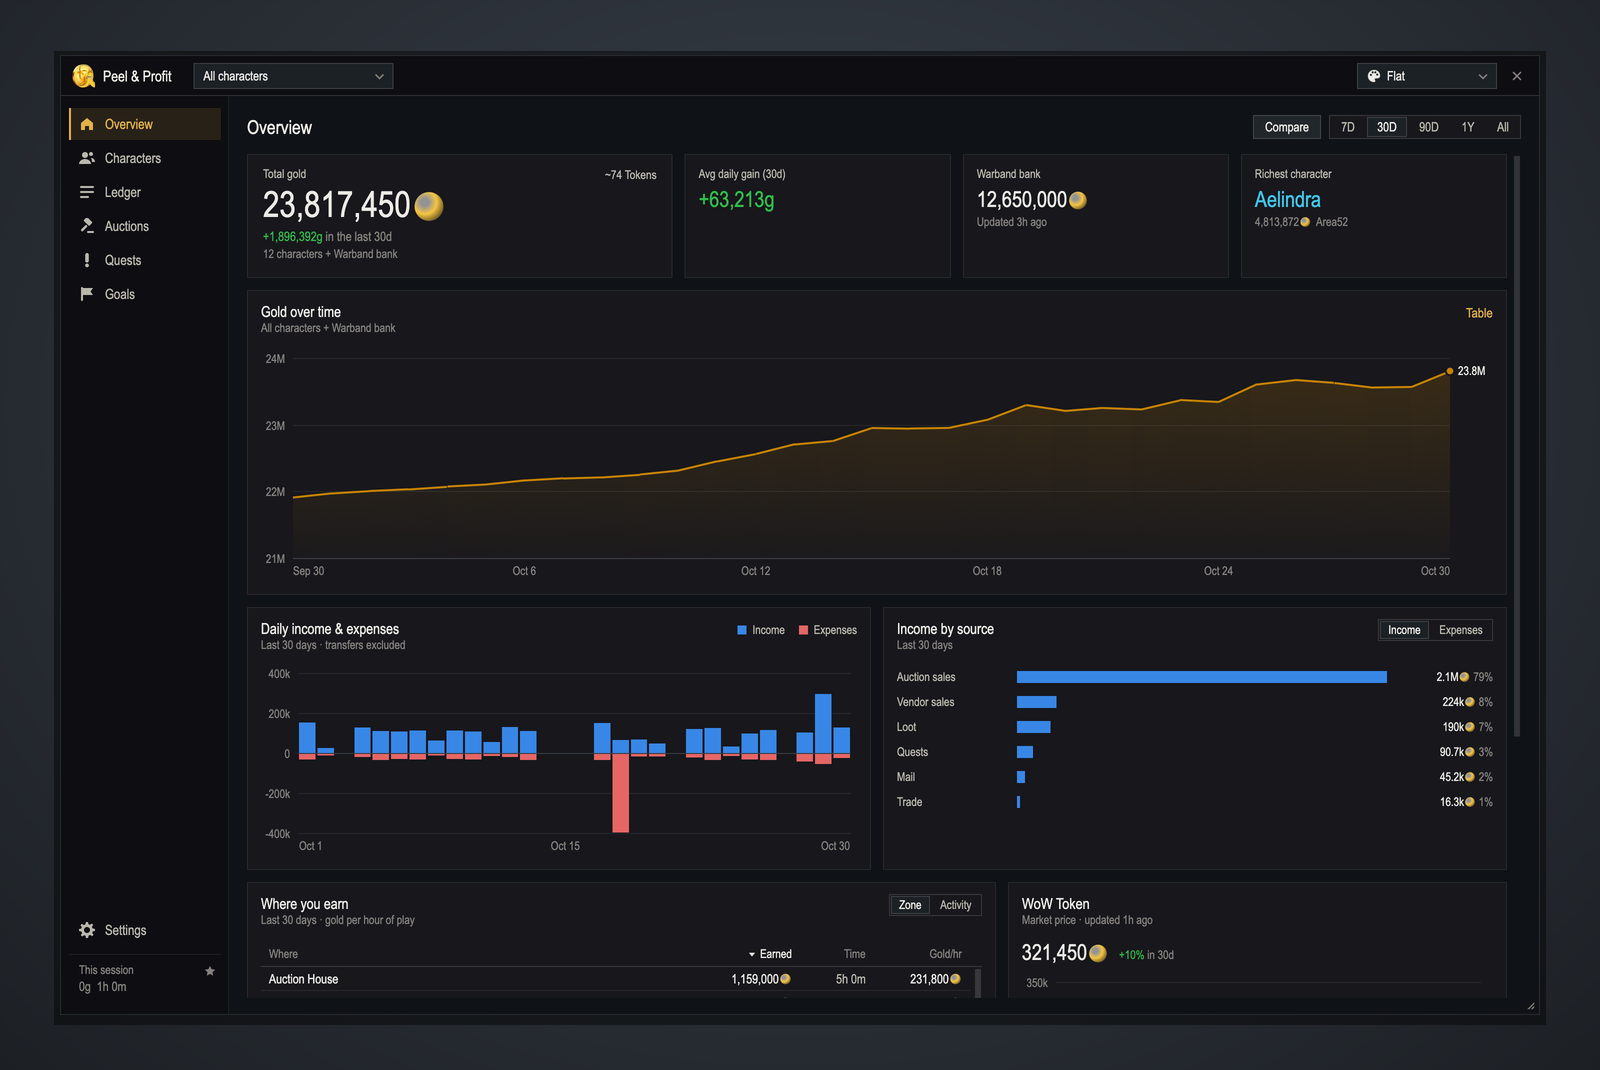The height and width of the screenshot is (1070, 1600).
Task: Open Characters via its people icon
Action: pos(87,158)
